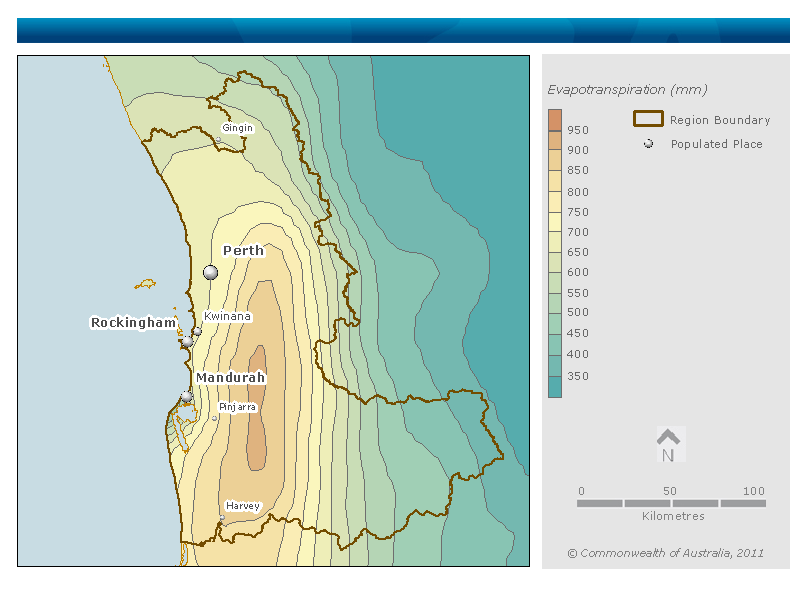Click the Kwinana populated place marker
The width and height of the screenshot is (790, 594).
pos(198,332)
